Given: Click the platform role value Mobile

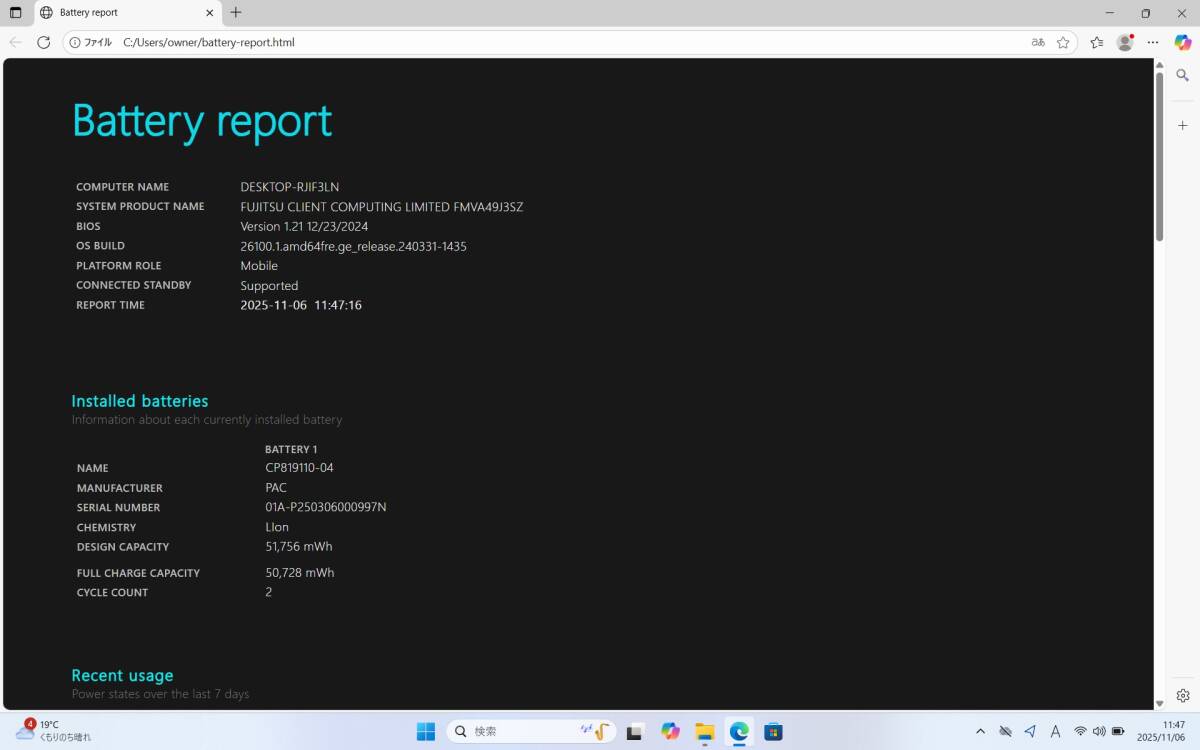Looking at the screenshot, I should [259, 266].
